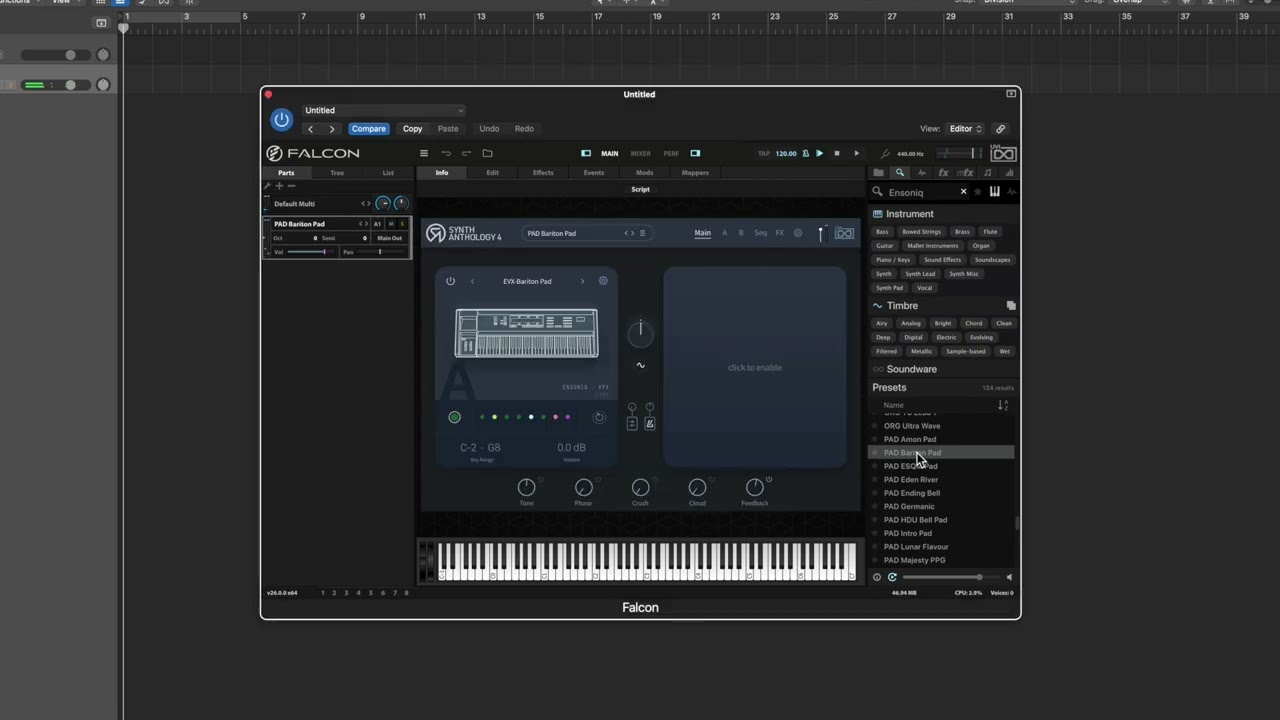Image resolution: width=1280 pixels, height=720 pixels.
Task: Toggle the keyboard instrument filter icon in search
Action: tap(995, 192)
